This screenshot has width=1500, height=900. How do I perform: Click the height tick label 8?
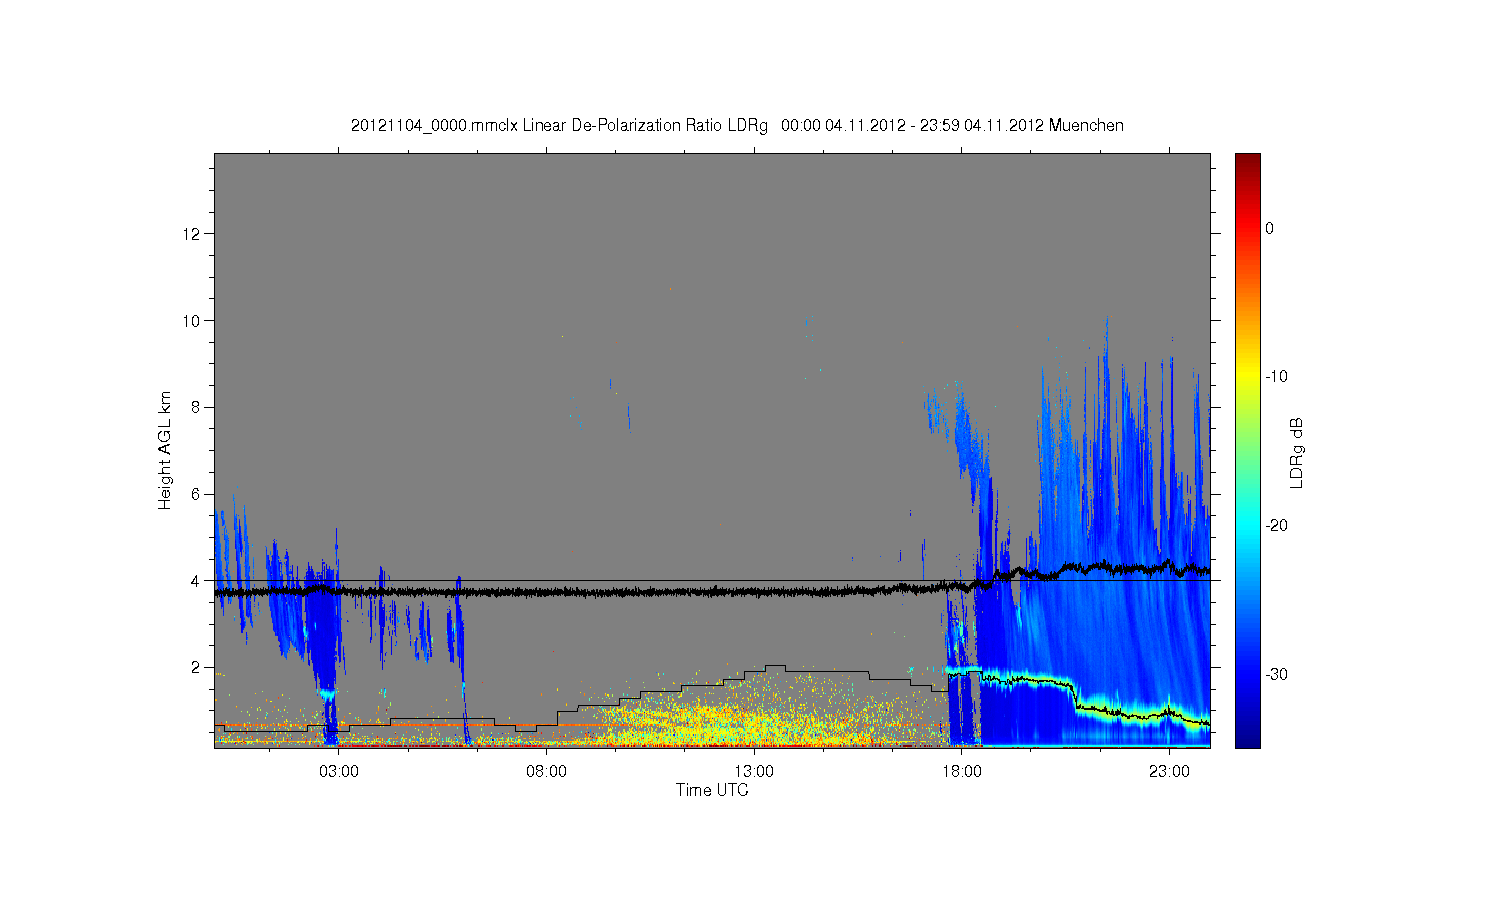coord(197,407)
